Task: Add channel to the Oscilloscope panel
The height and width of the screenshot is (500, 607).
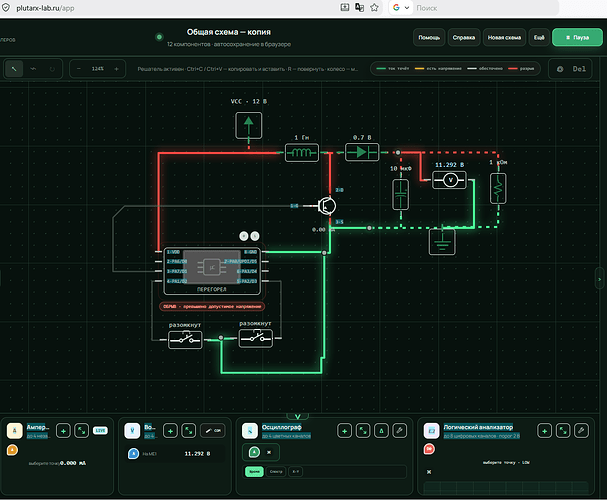Action: [345, 430]
